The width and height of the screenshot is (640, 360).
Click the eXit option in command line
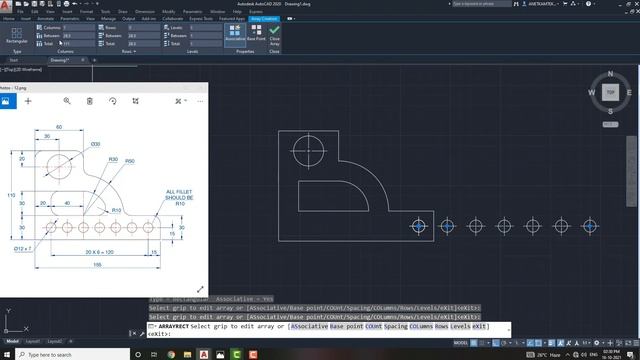click(479, 326)
